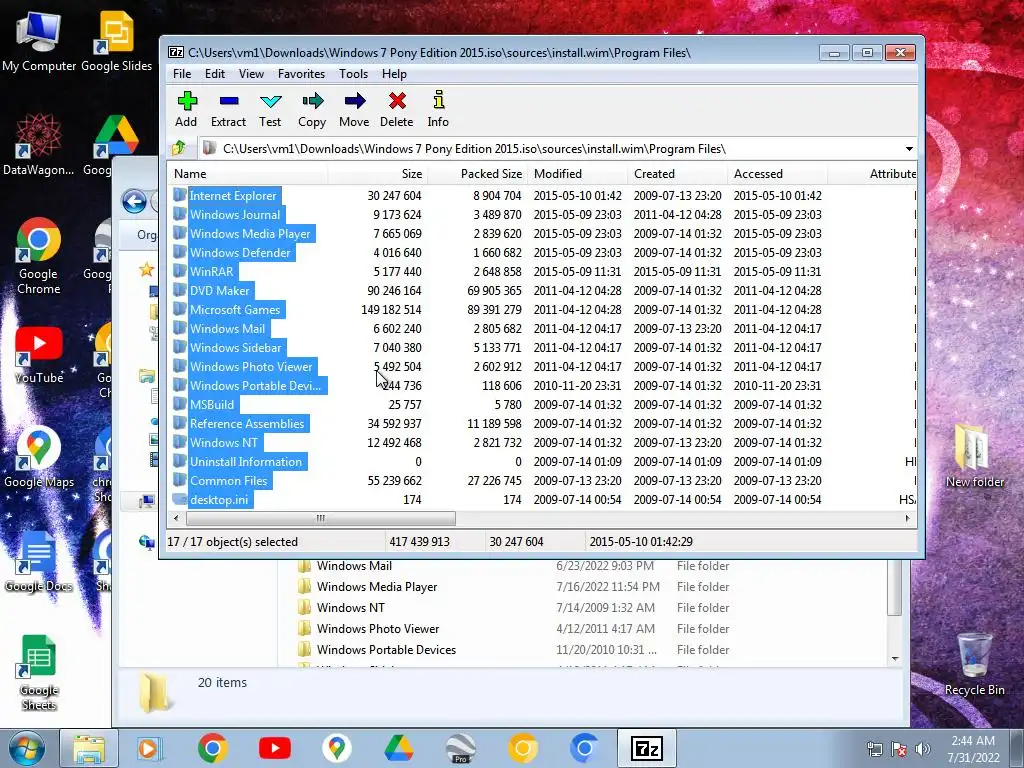Open the Google Docs desktop shortcut
The image size is (1024, 768).
(x=39, y=562)
